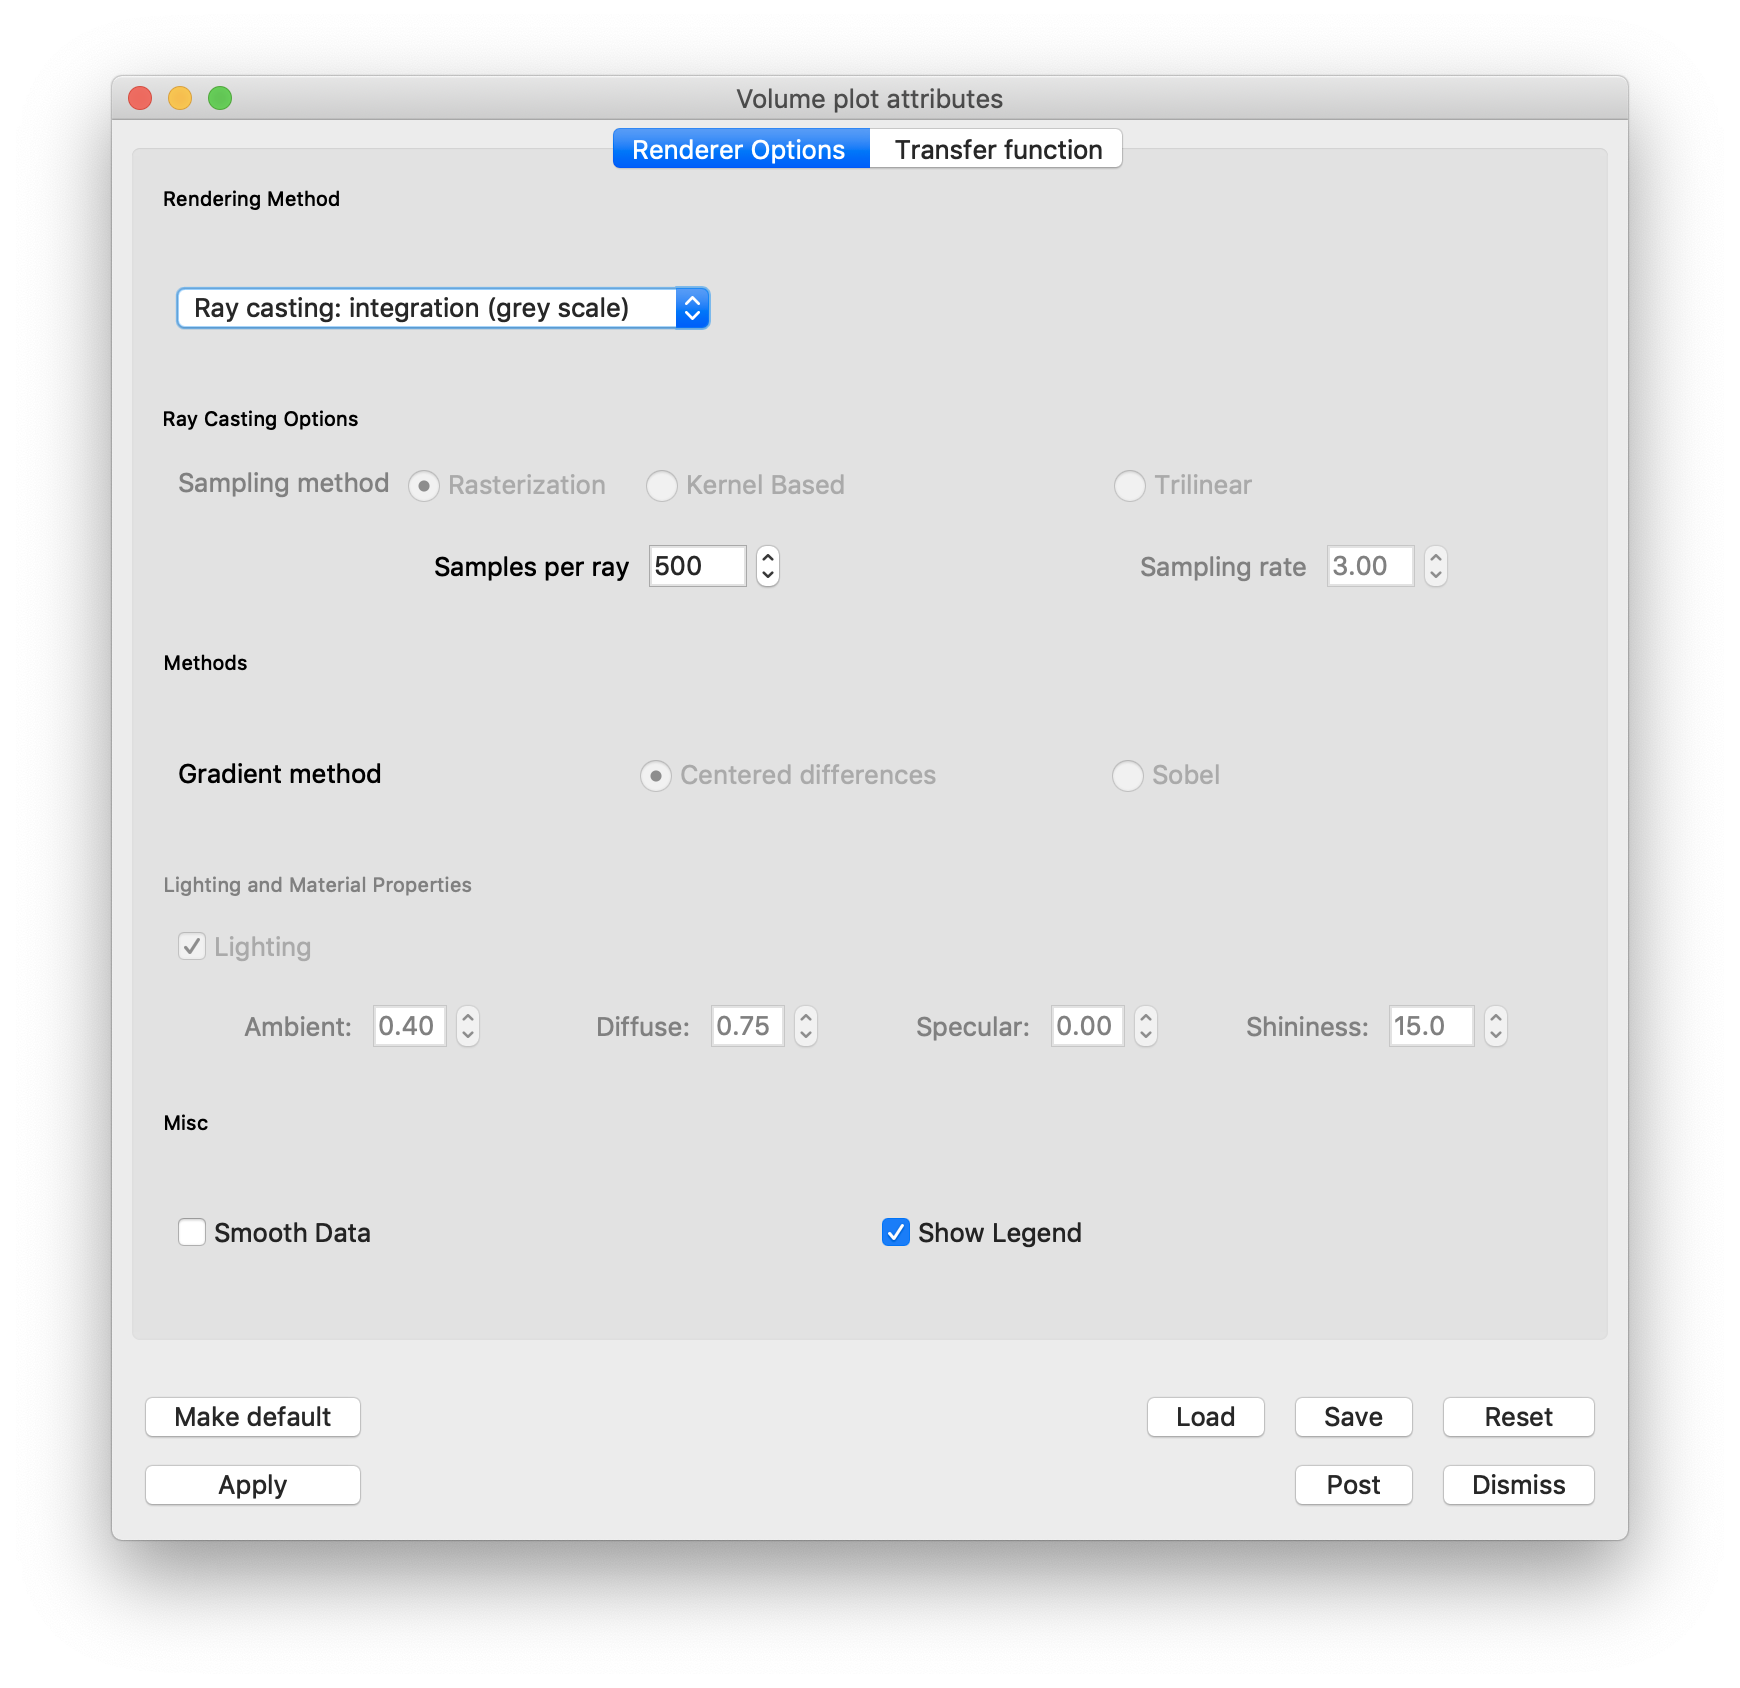
Task: Uncheck the Show Legend checkbox
Action: pos(896,1232)
